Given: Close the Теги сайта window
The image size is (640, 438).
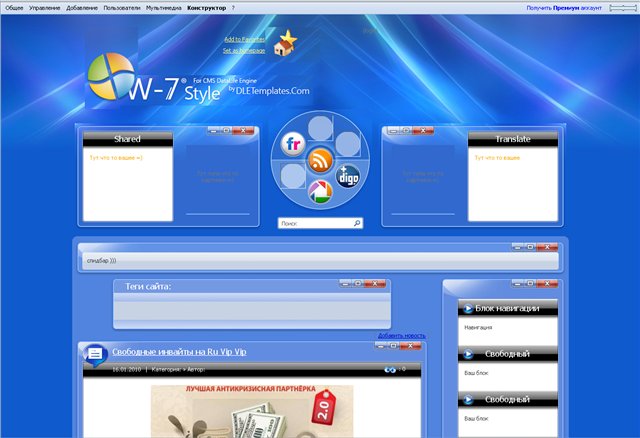Looking at the screenshot, I should [x=375, y=283].
